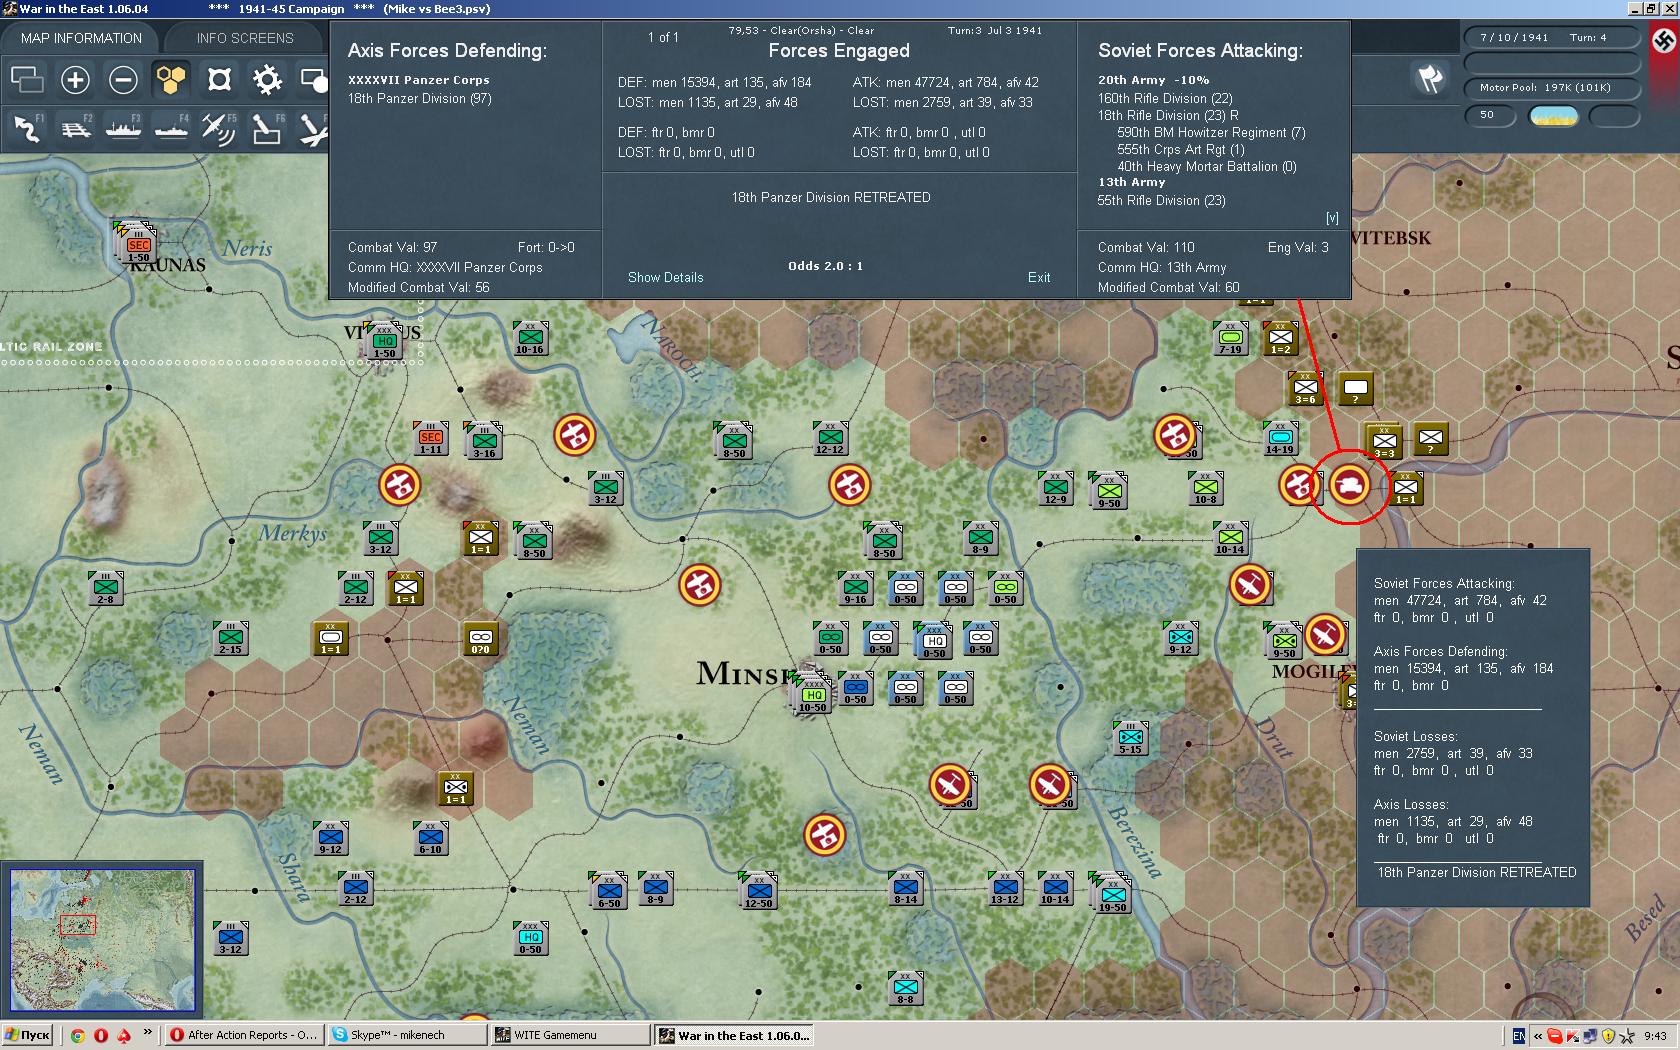
Task: Select the Soviet 3=3 stack near Orsha
Action: point(1384,441)
